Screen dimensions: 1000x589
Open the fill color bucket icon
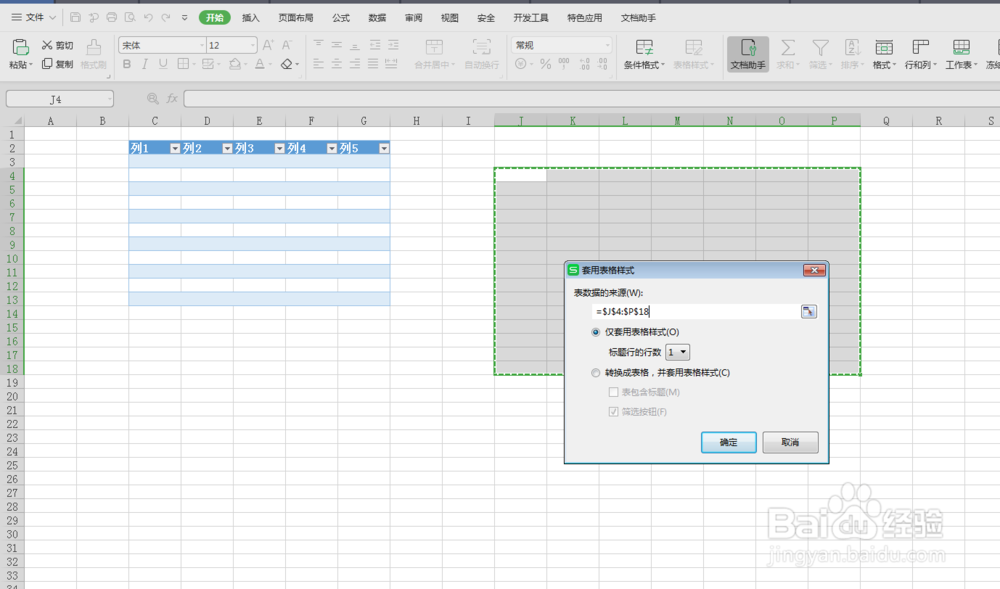click(235, 64)
